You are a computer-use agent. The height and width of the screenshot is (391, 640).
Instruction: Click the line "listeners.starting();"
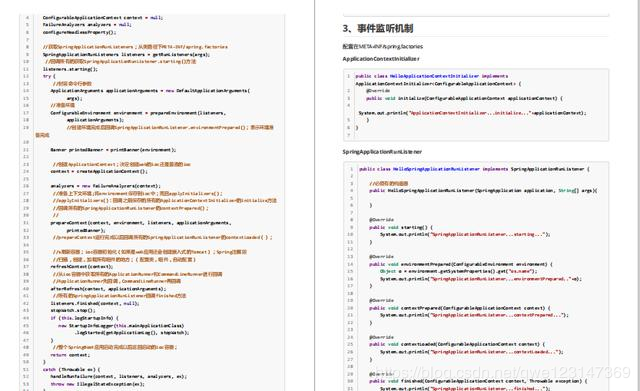pos(70,69)
